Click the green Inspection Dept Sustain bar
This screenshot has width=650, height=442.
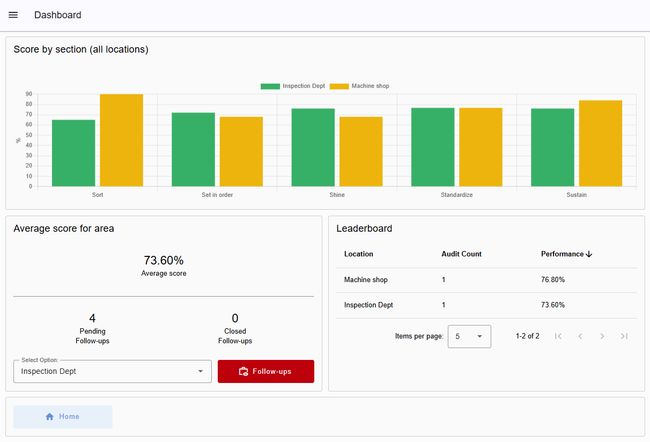tap(552, 147)
